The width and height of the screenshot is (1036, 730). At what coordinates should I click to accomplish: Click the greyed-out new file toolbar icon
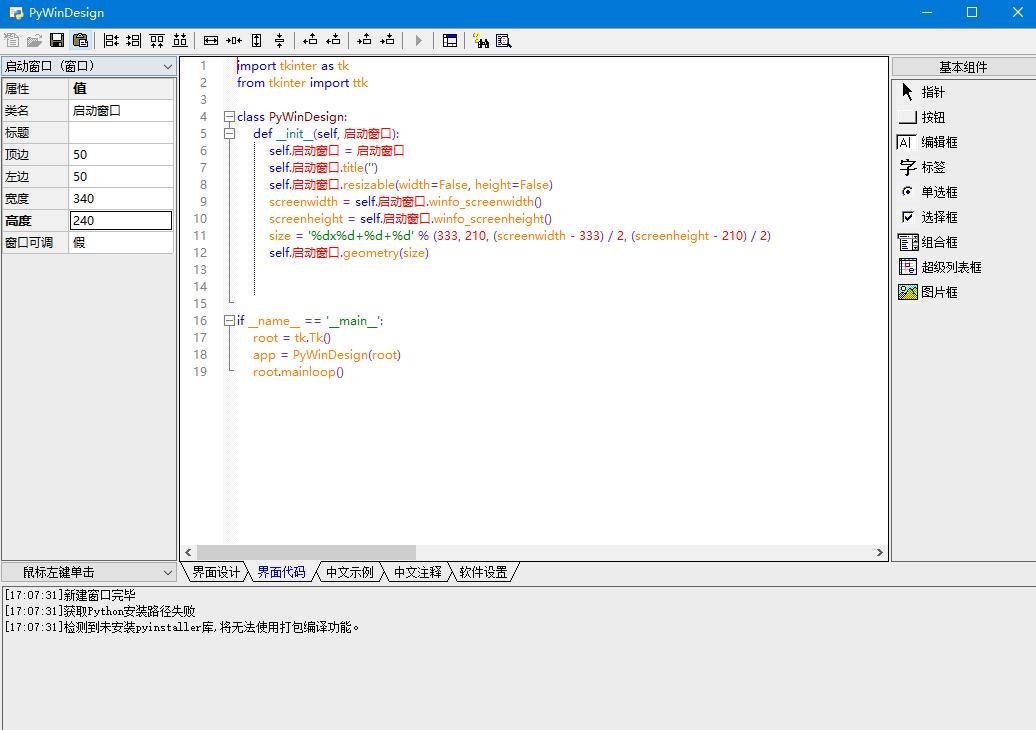click(x=11, y=40)
